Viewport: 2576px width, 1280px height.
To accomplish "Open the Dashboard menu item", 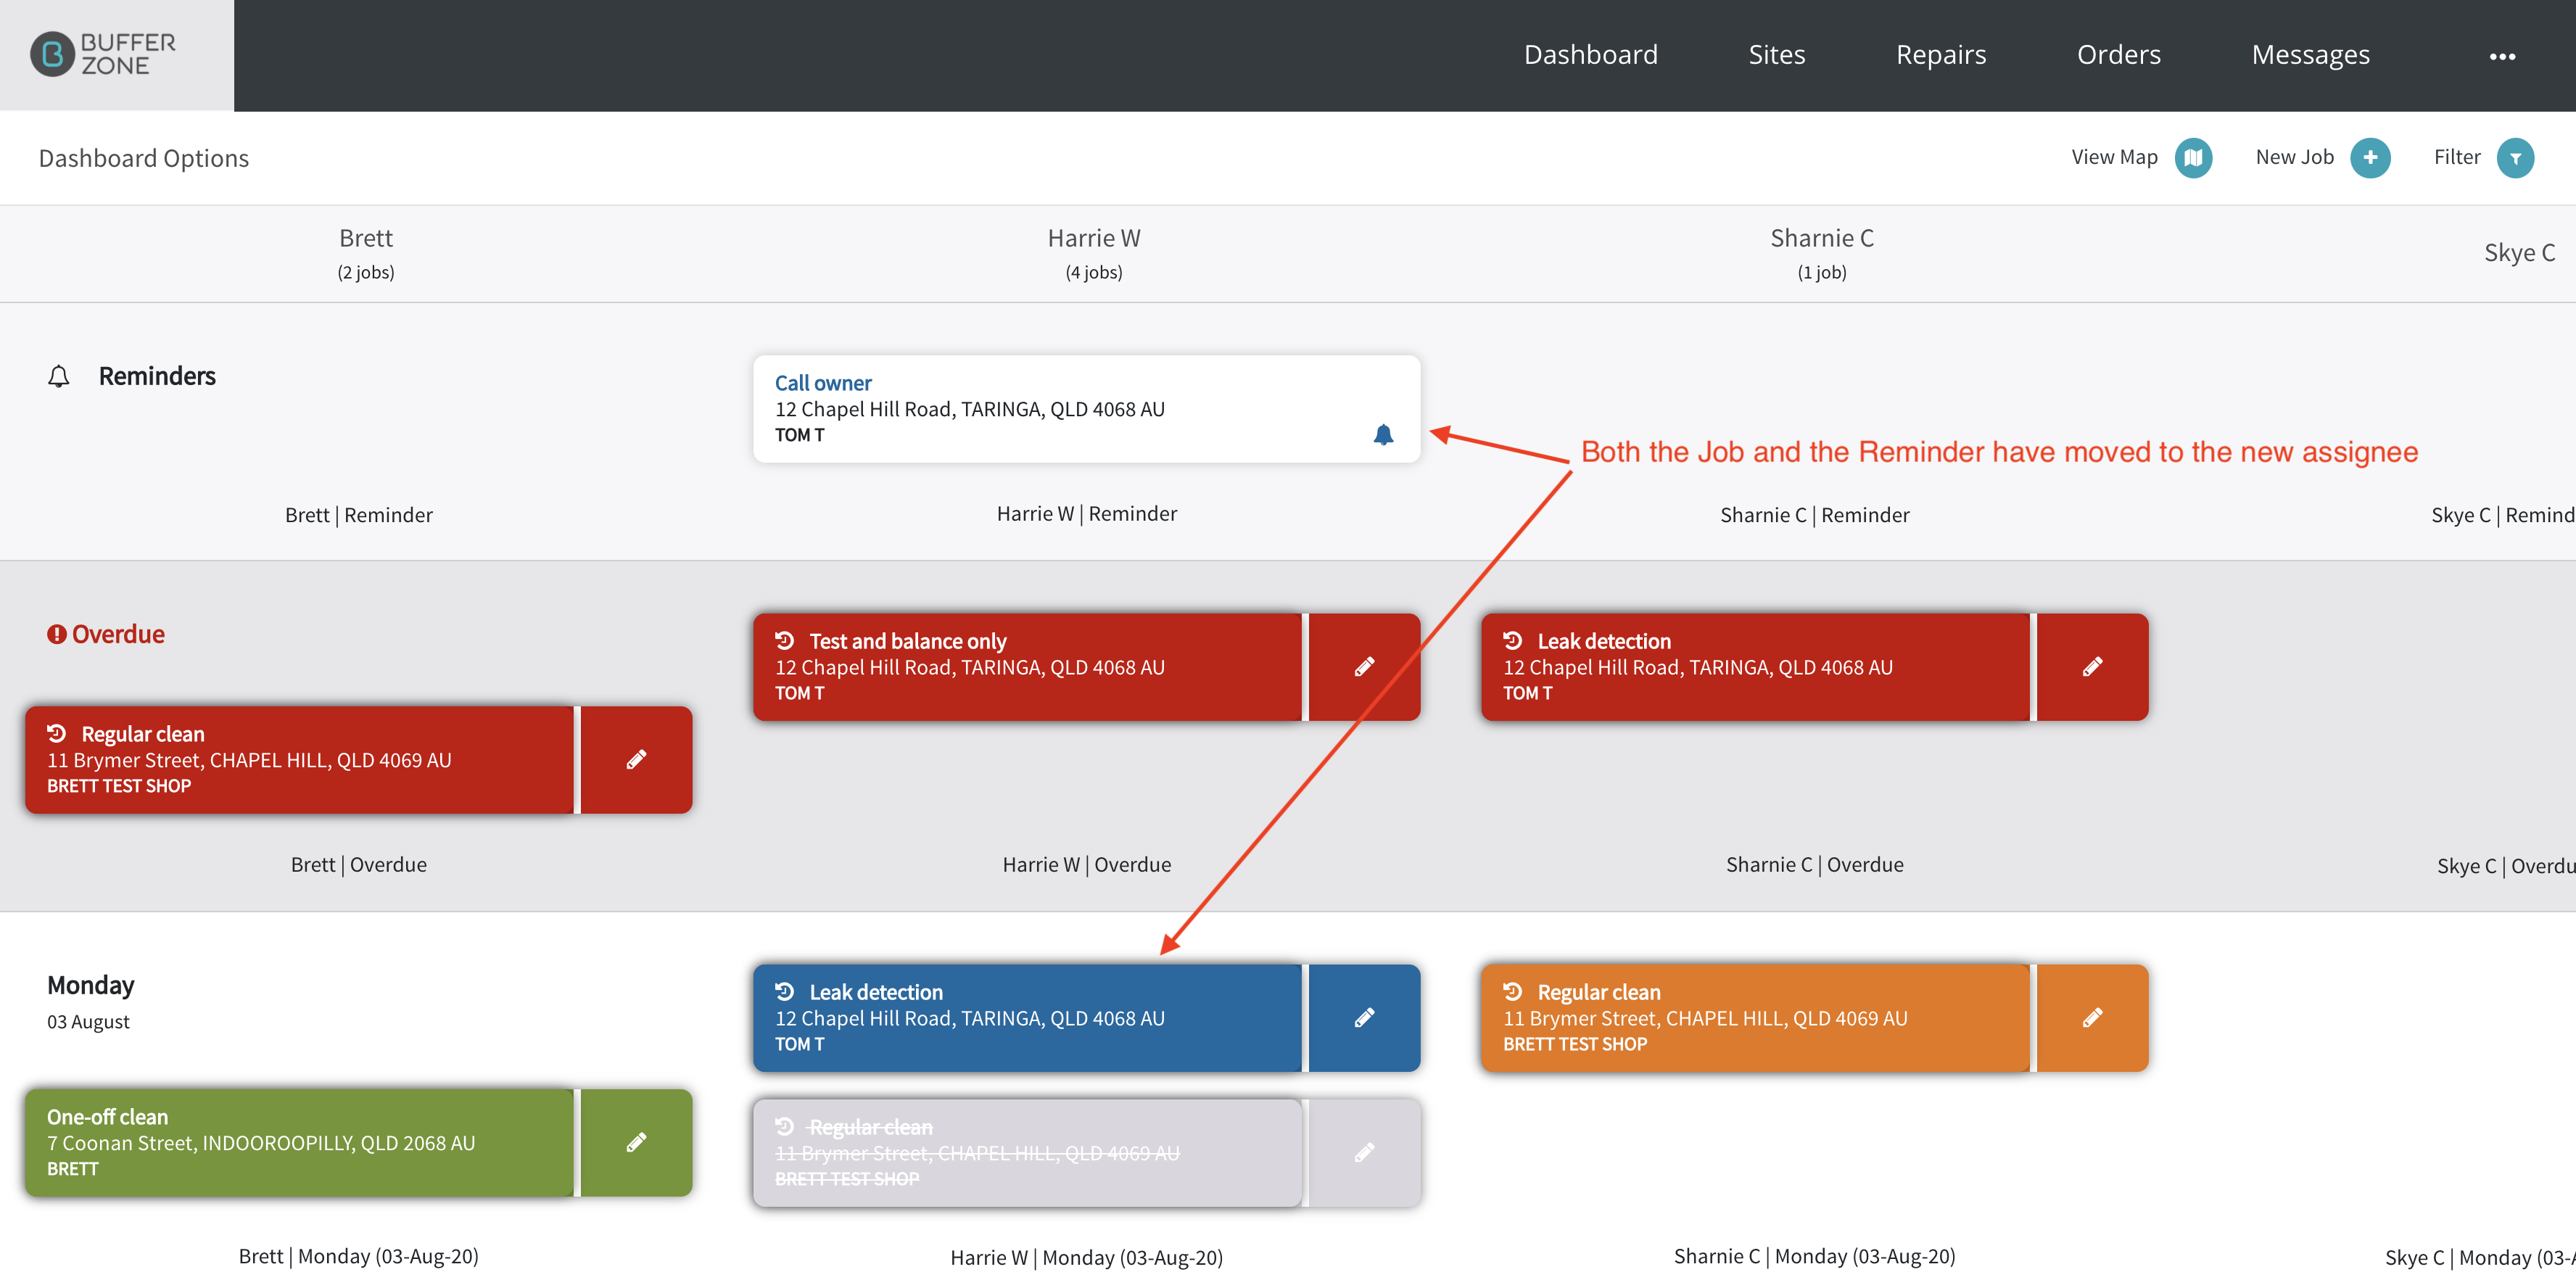I will tap(1590, 55).
